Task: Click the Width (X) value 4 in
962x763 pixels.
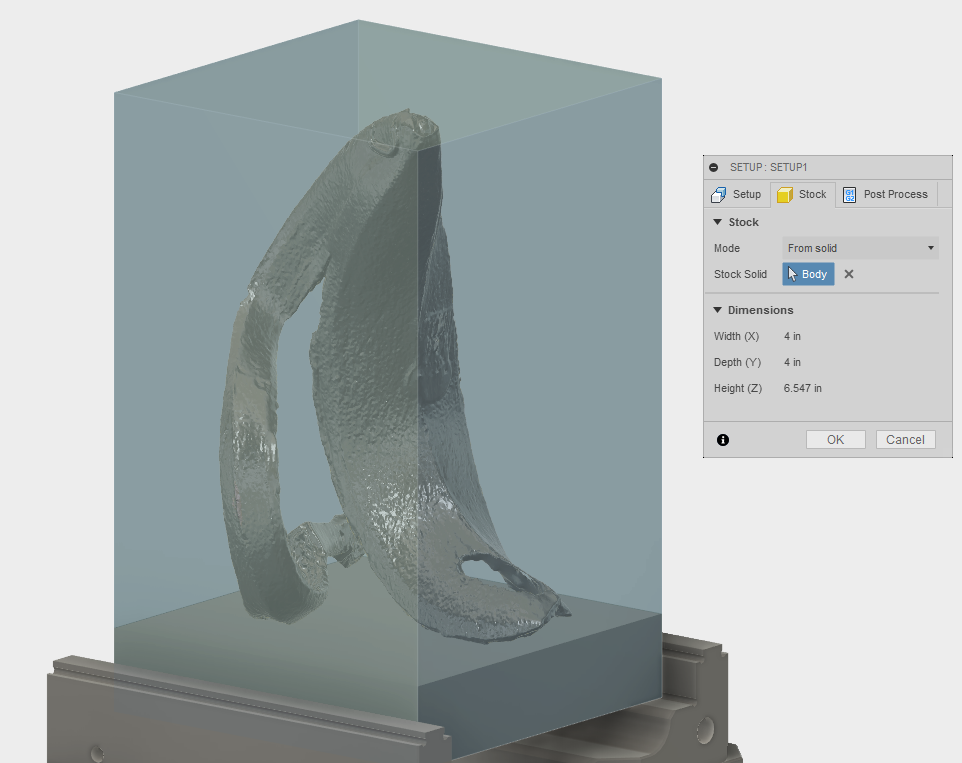Action: tap(792, 336)
